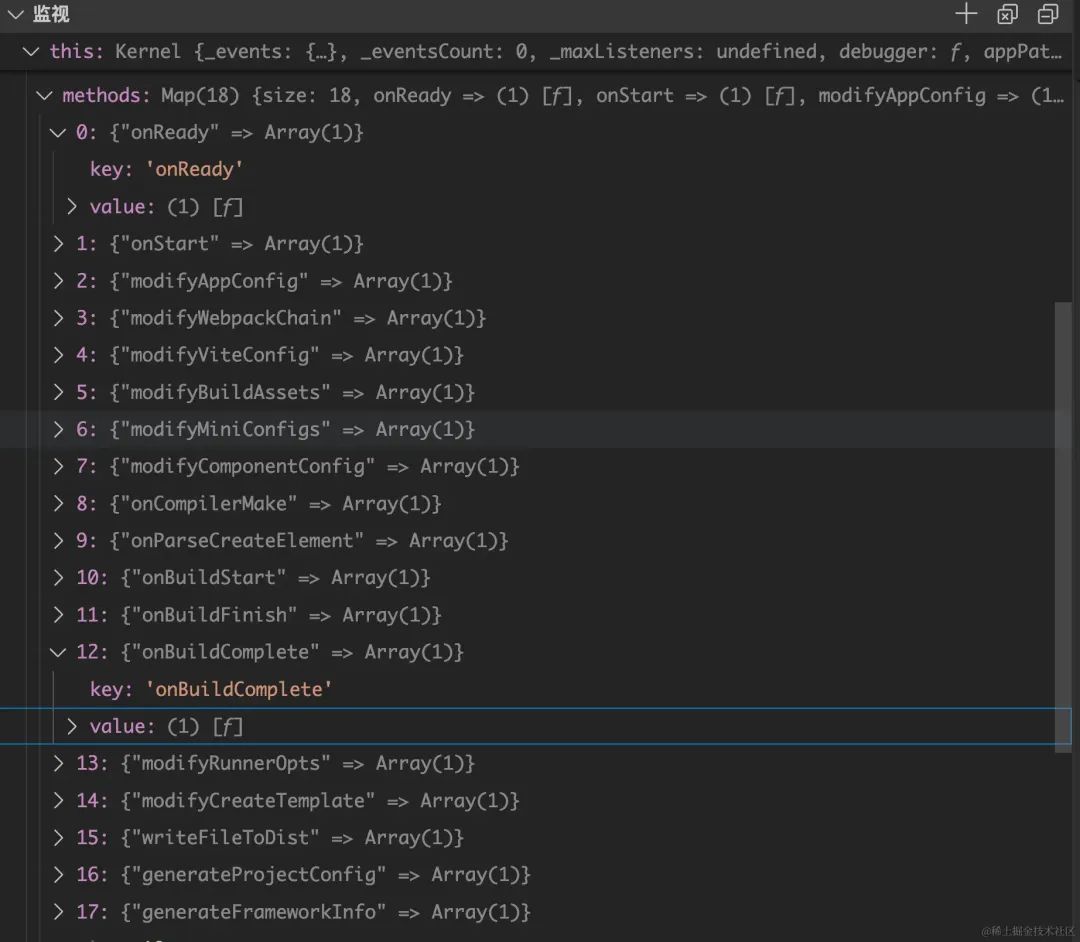Screen dimensions: 1080x942
Task: Click the watch panel vertical scrollbar
Action: (1063, 527)
